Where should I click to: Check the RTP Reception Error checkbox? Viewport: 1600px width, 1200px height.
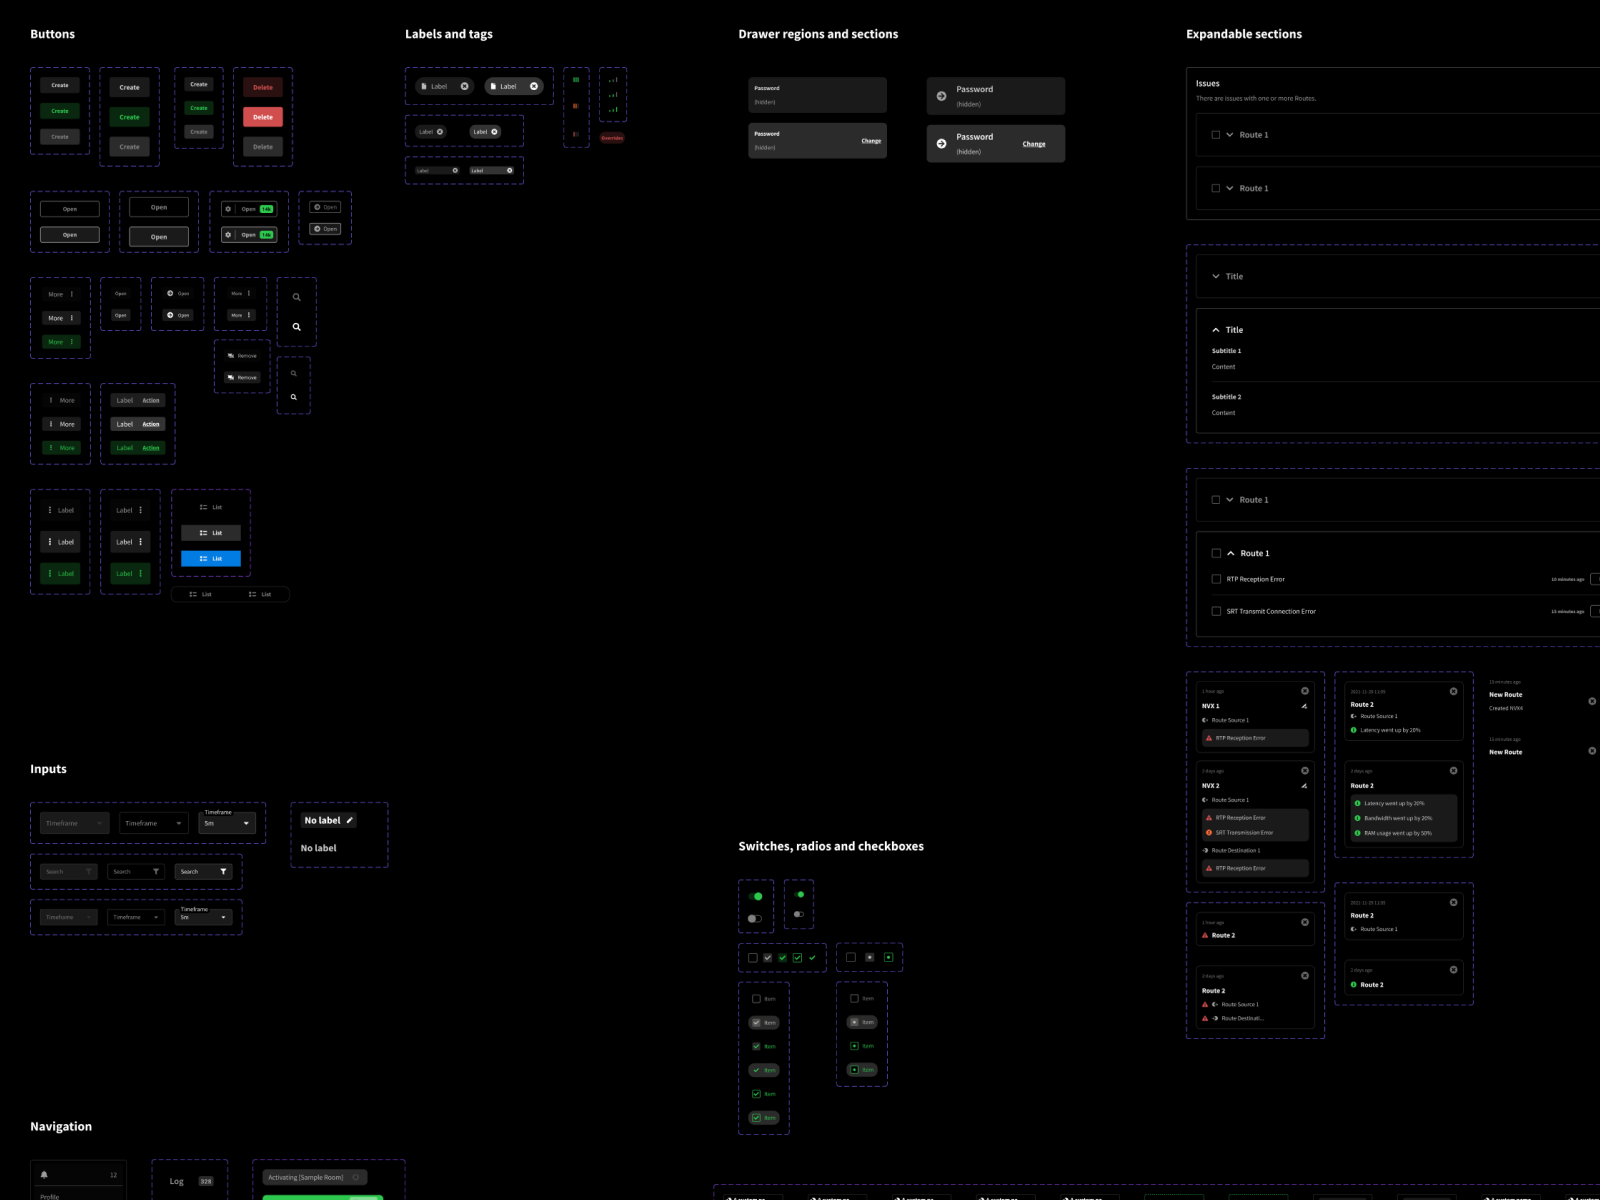pyautogui.click(x=1216, y=579)
